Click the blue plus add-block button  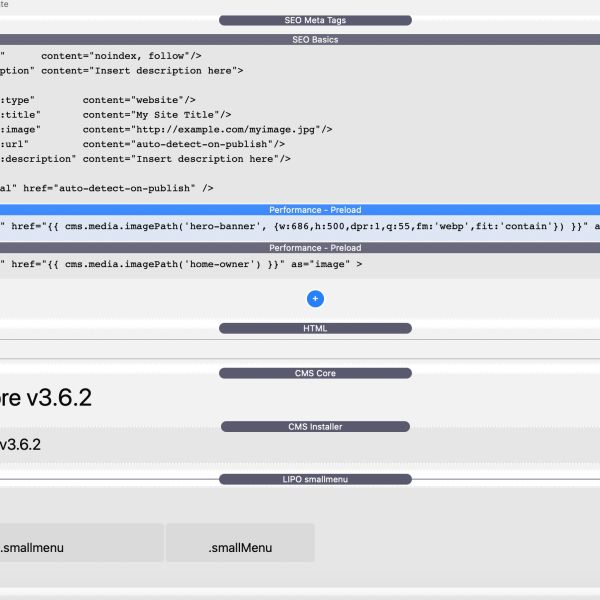click(x=315, y=299)
